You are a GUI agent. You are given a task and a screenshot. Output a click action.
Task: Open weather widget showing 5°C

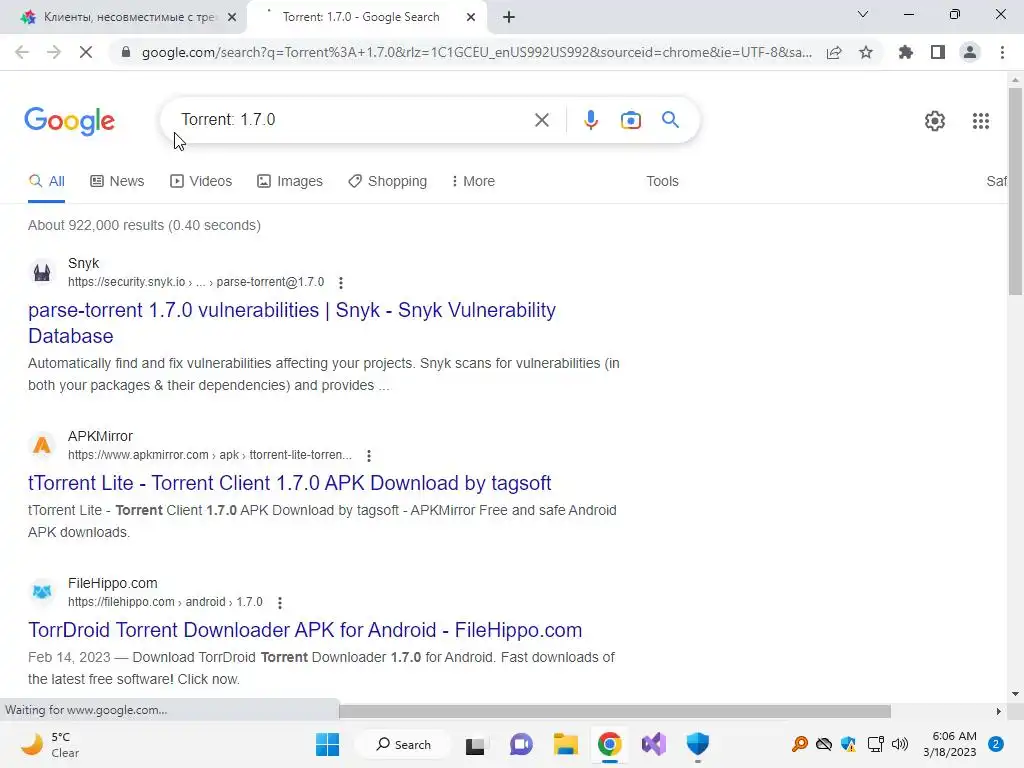point(50,744)
